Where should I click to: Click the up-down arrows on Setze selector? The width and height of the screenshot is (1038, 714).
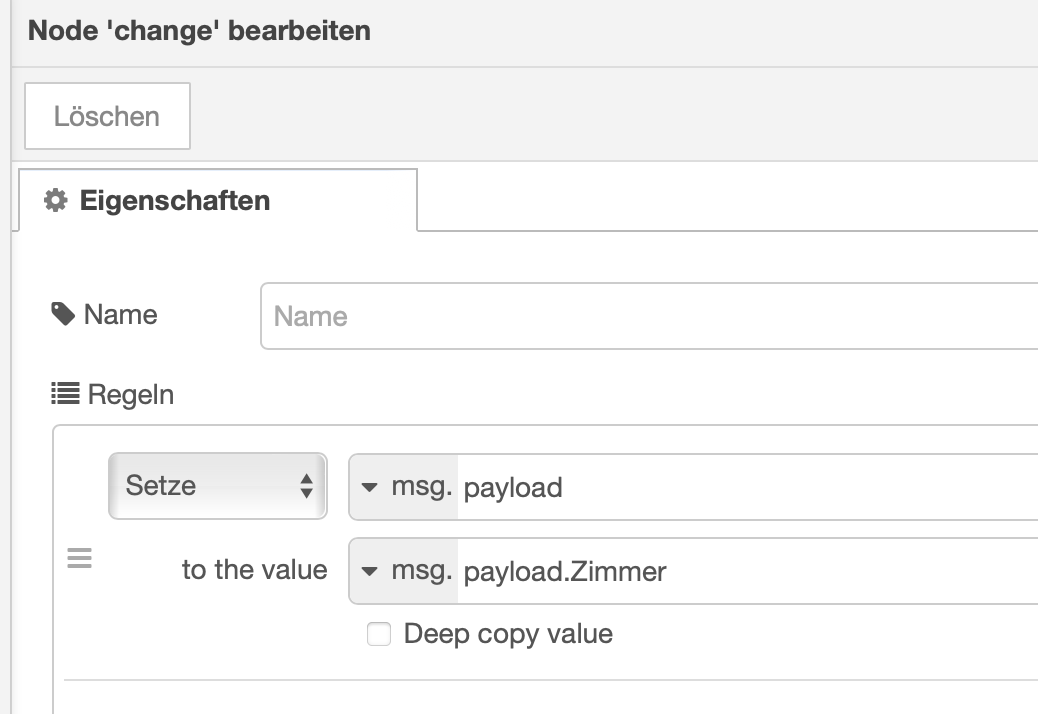(x=306, y=487)
